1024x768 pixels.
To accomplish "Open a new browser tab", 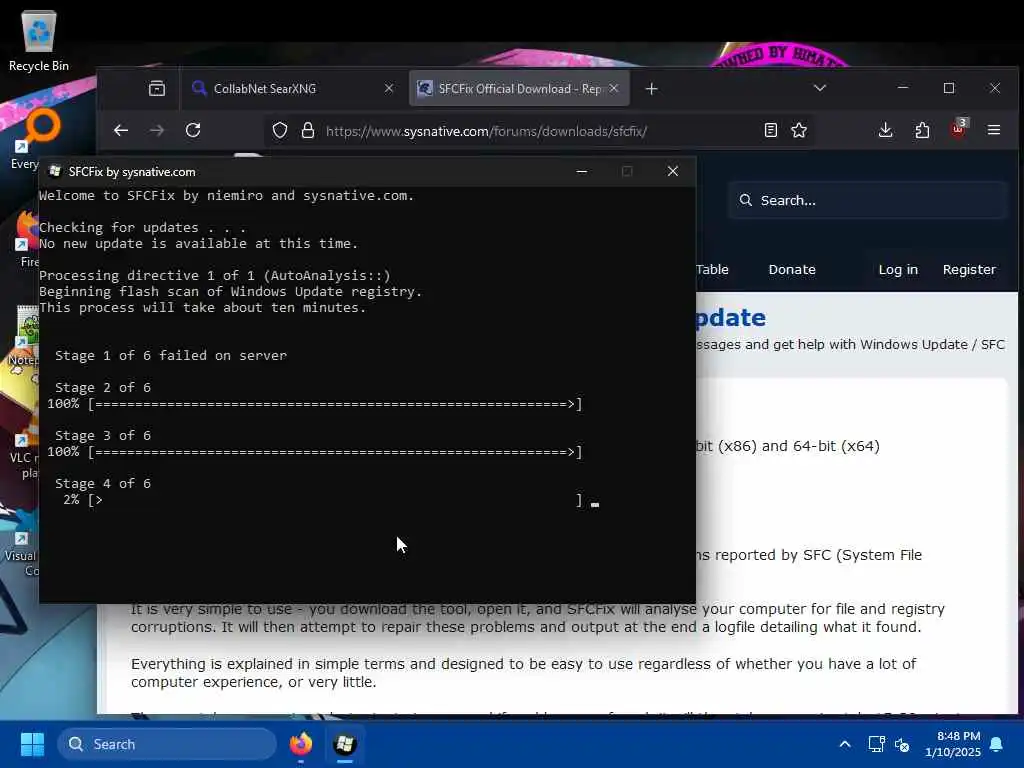I will click(x=651, y=89).
